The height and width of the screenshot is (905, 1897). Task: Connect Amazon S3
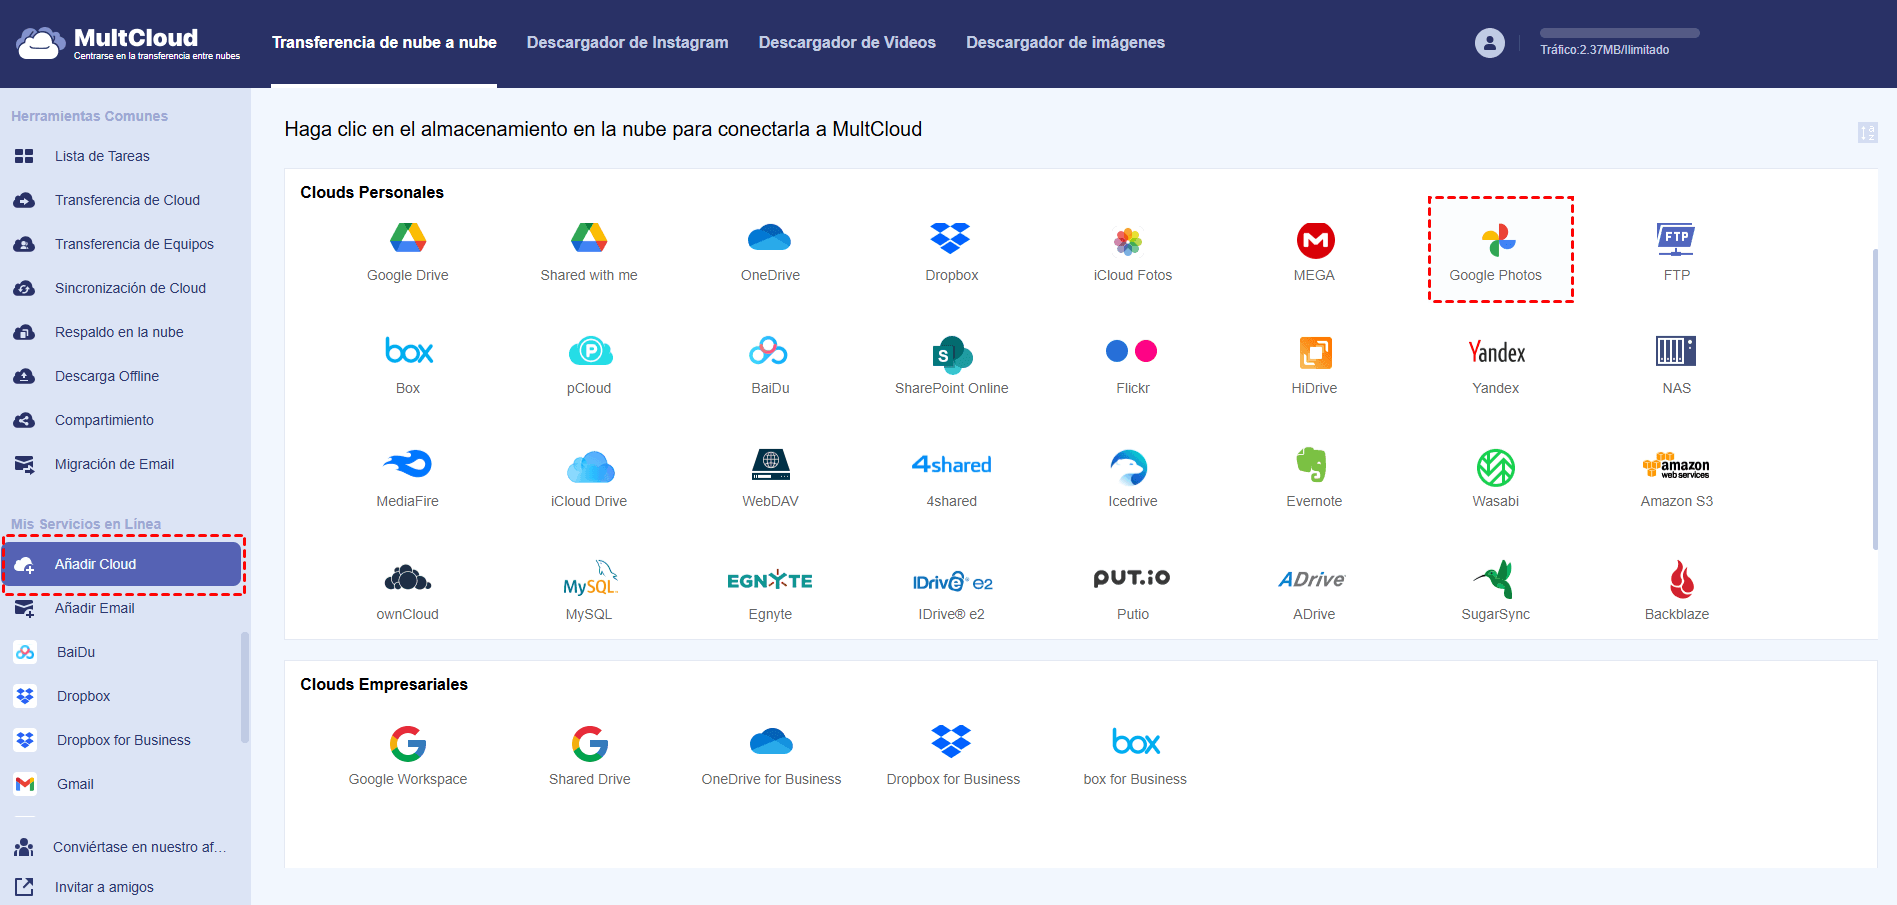click(1677, 478)
